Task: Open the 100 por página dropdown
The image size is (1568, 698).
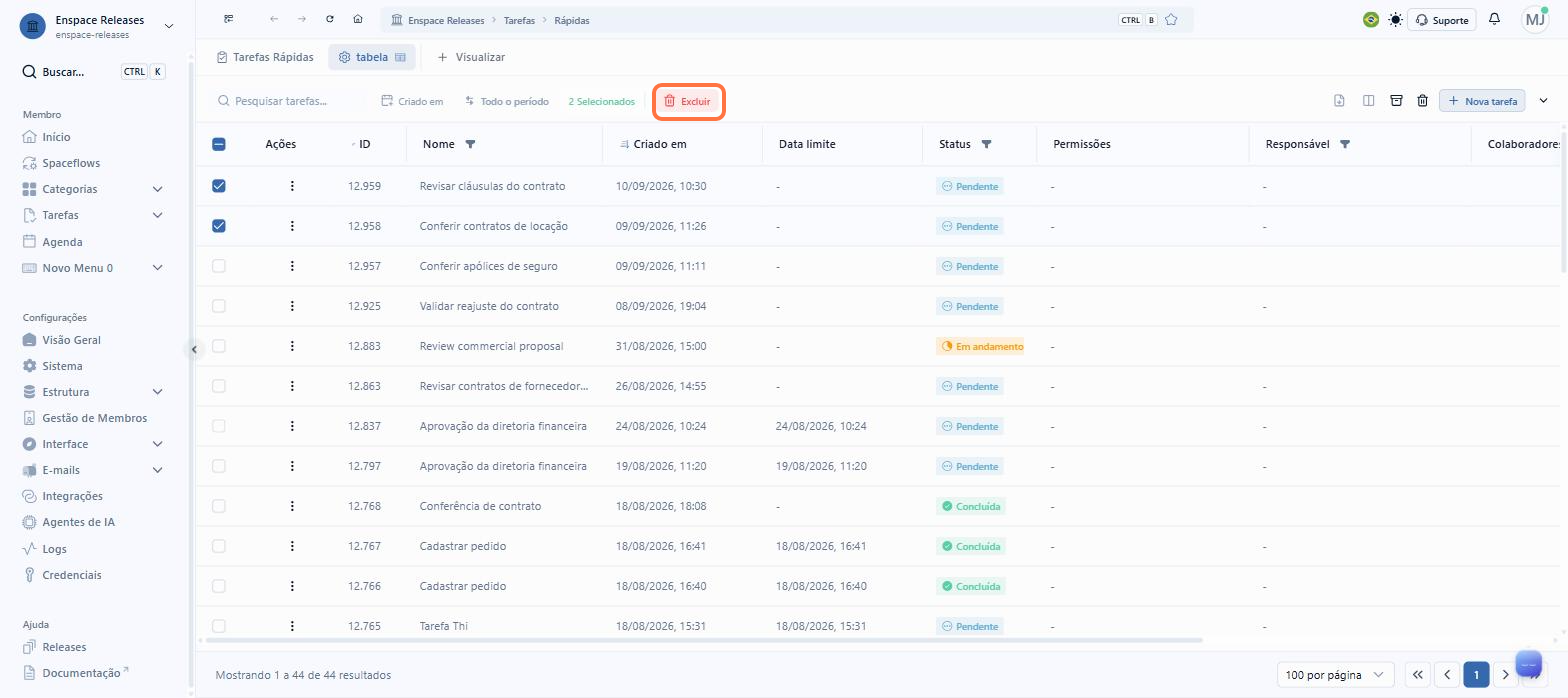Action: 1336,675
